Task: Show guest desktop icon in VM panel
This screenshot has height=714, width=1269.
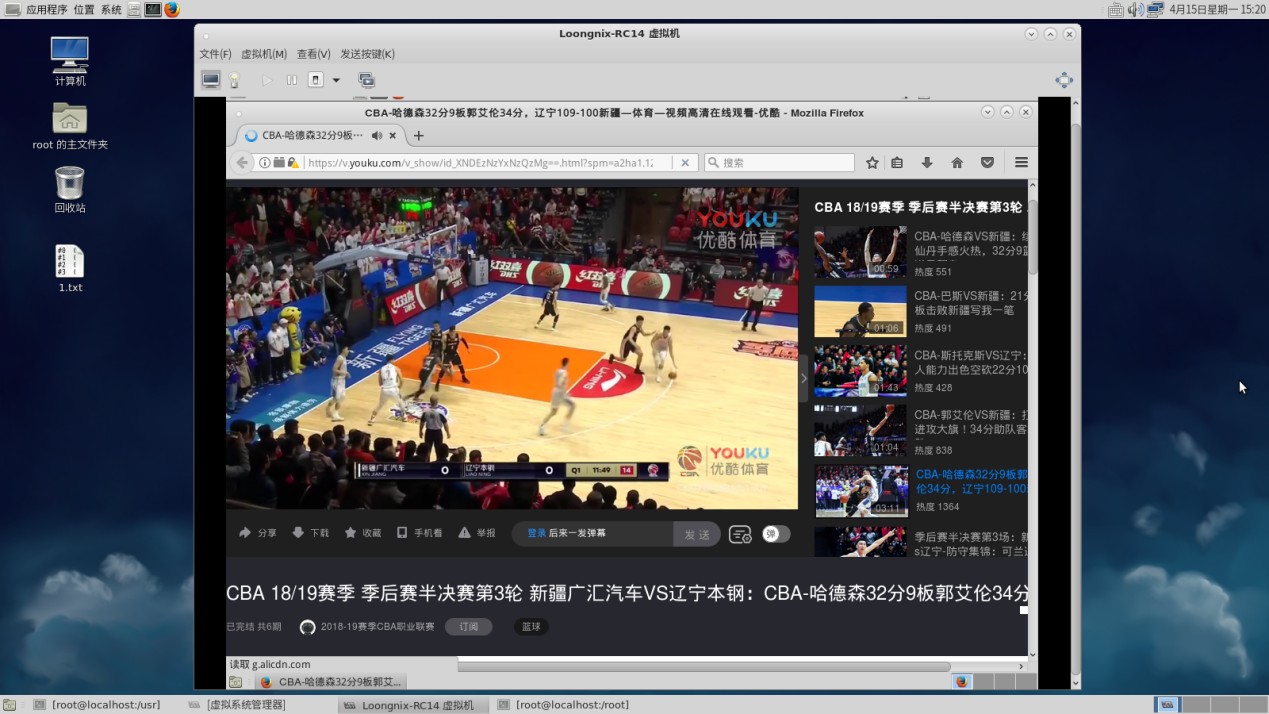Action: click(235, 682)
